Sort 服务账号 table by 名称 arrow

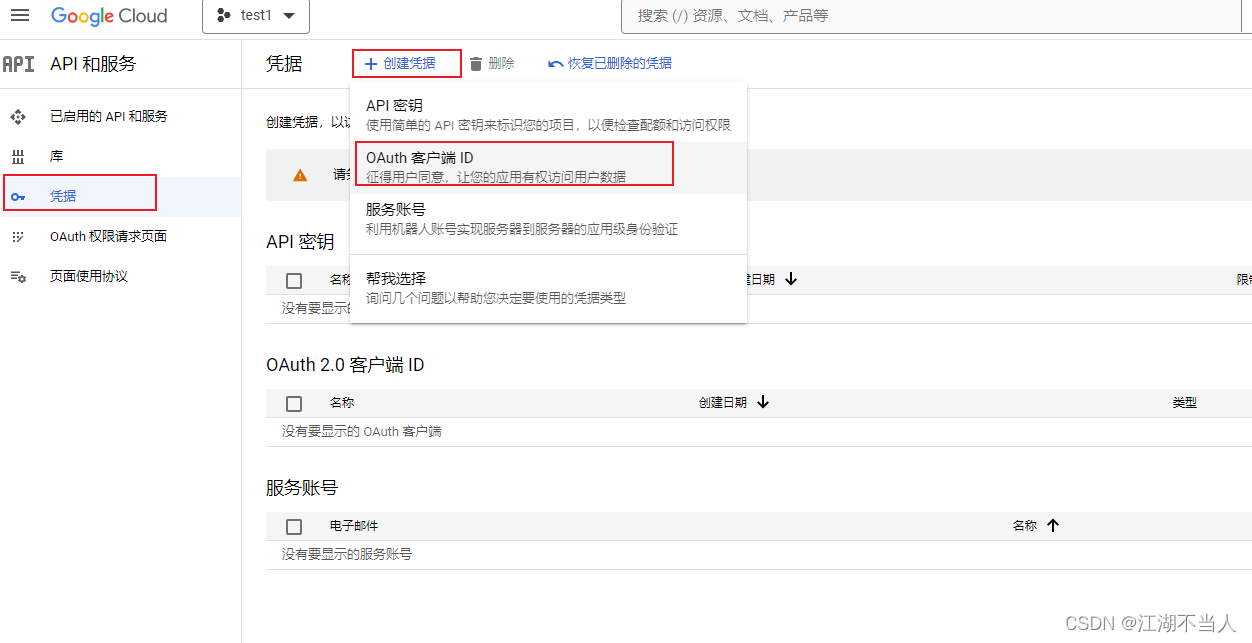tap(1052, 526)
